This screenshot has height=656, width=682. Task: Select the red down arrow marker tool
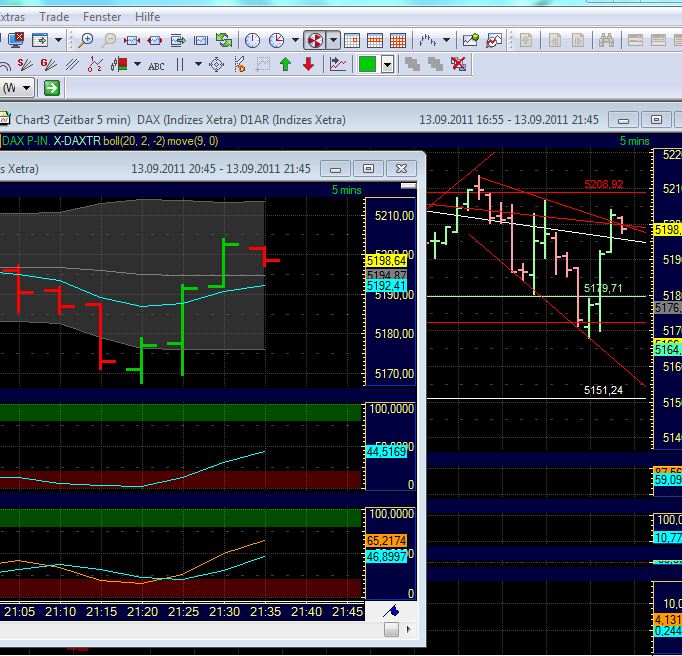(308, 65)
